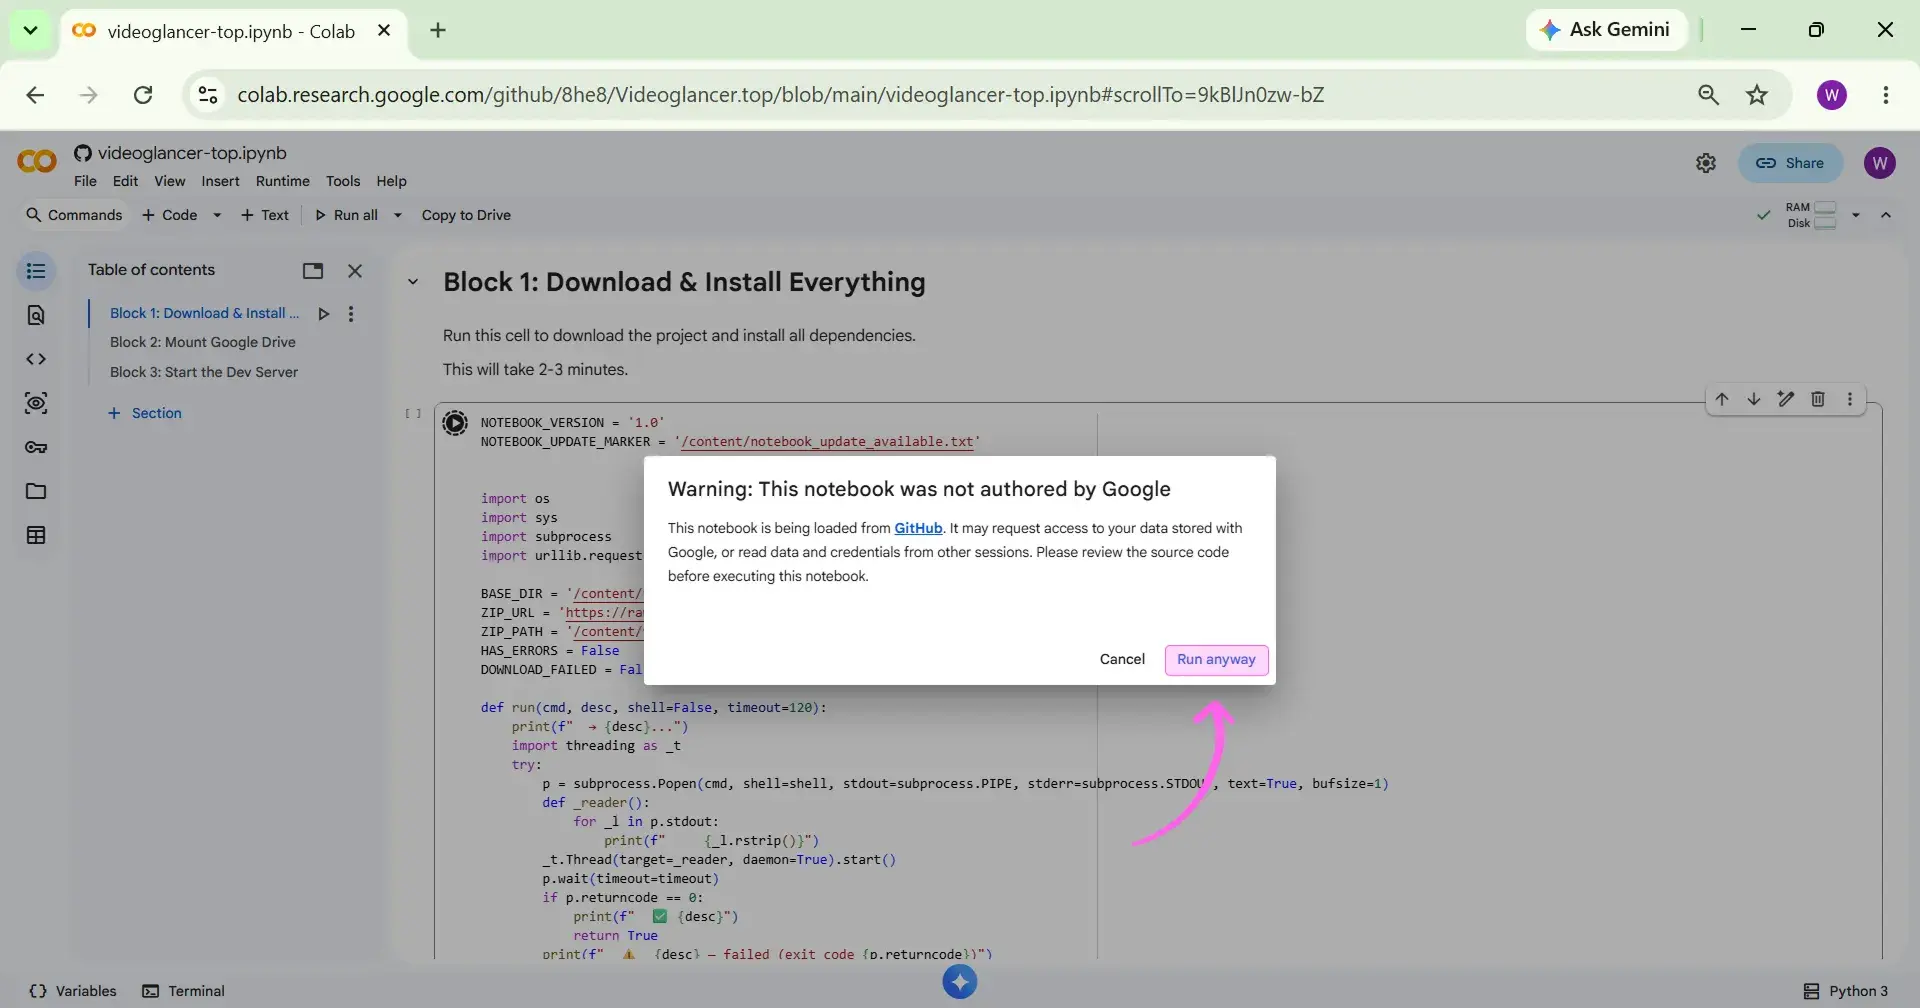Image resolution: width=1920 pixels, height=1008 pixels.
Task: Open Data table icon in sidebar
Action: tap(36, 535)
